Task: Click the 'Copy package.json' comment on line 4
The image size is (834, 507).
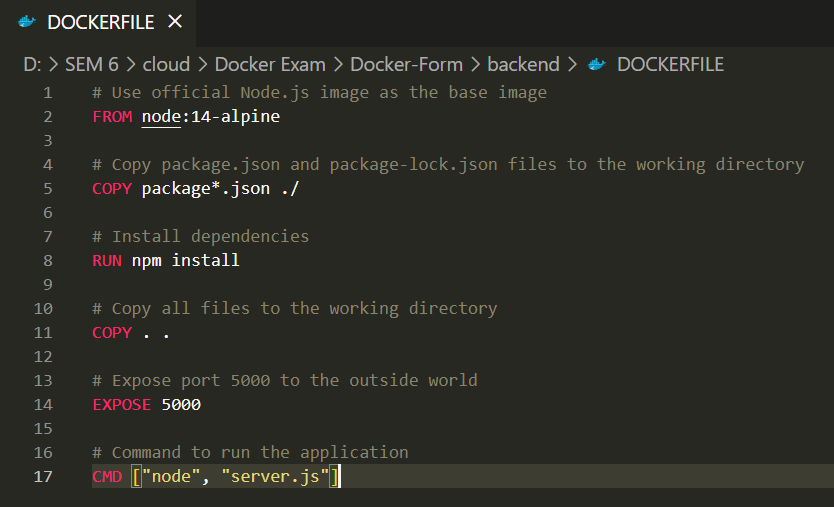Action: point(448,164)
